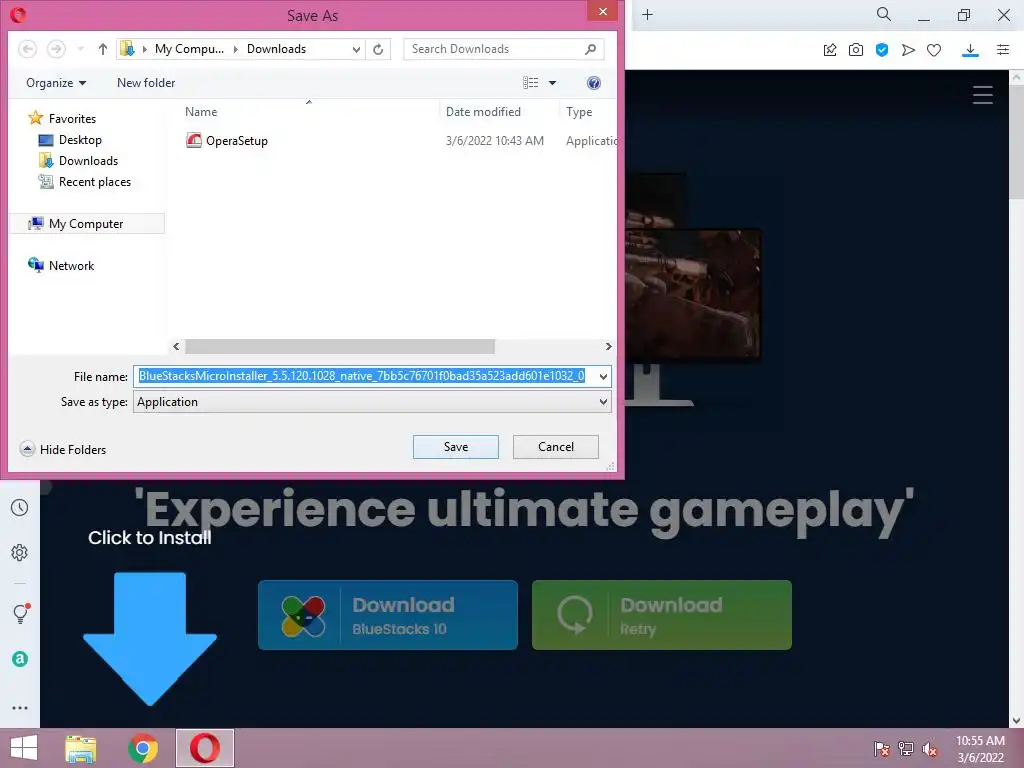Open the taskbar clock and date
Viewport: 1024px width, 768px height.
coord(980,749)
